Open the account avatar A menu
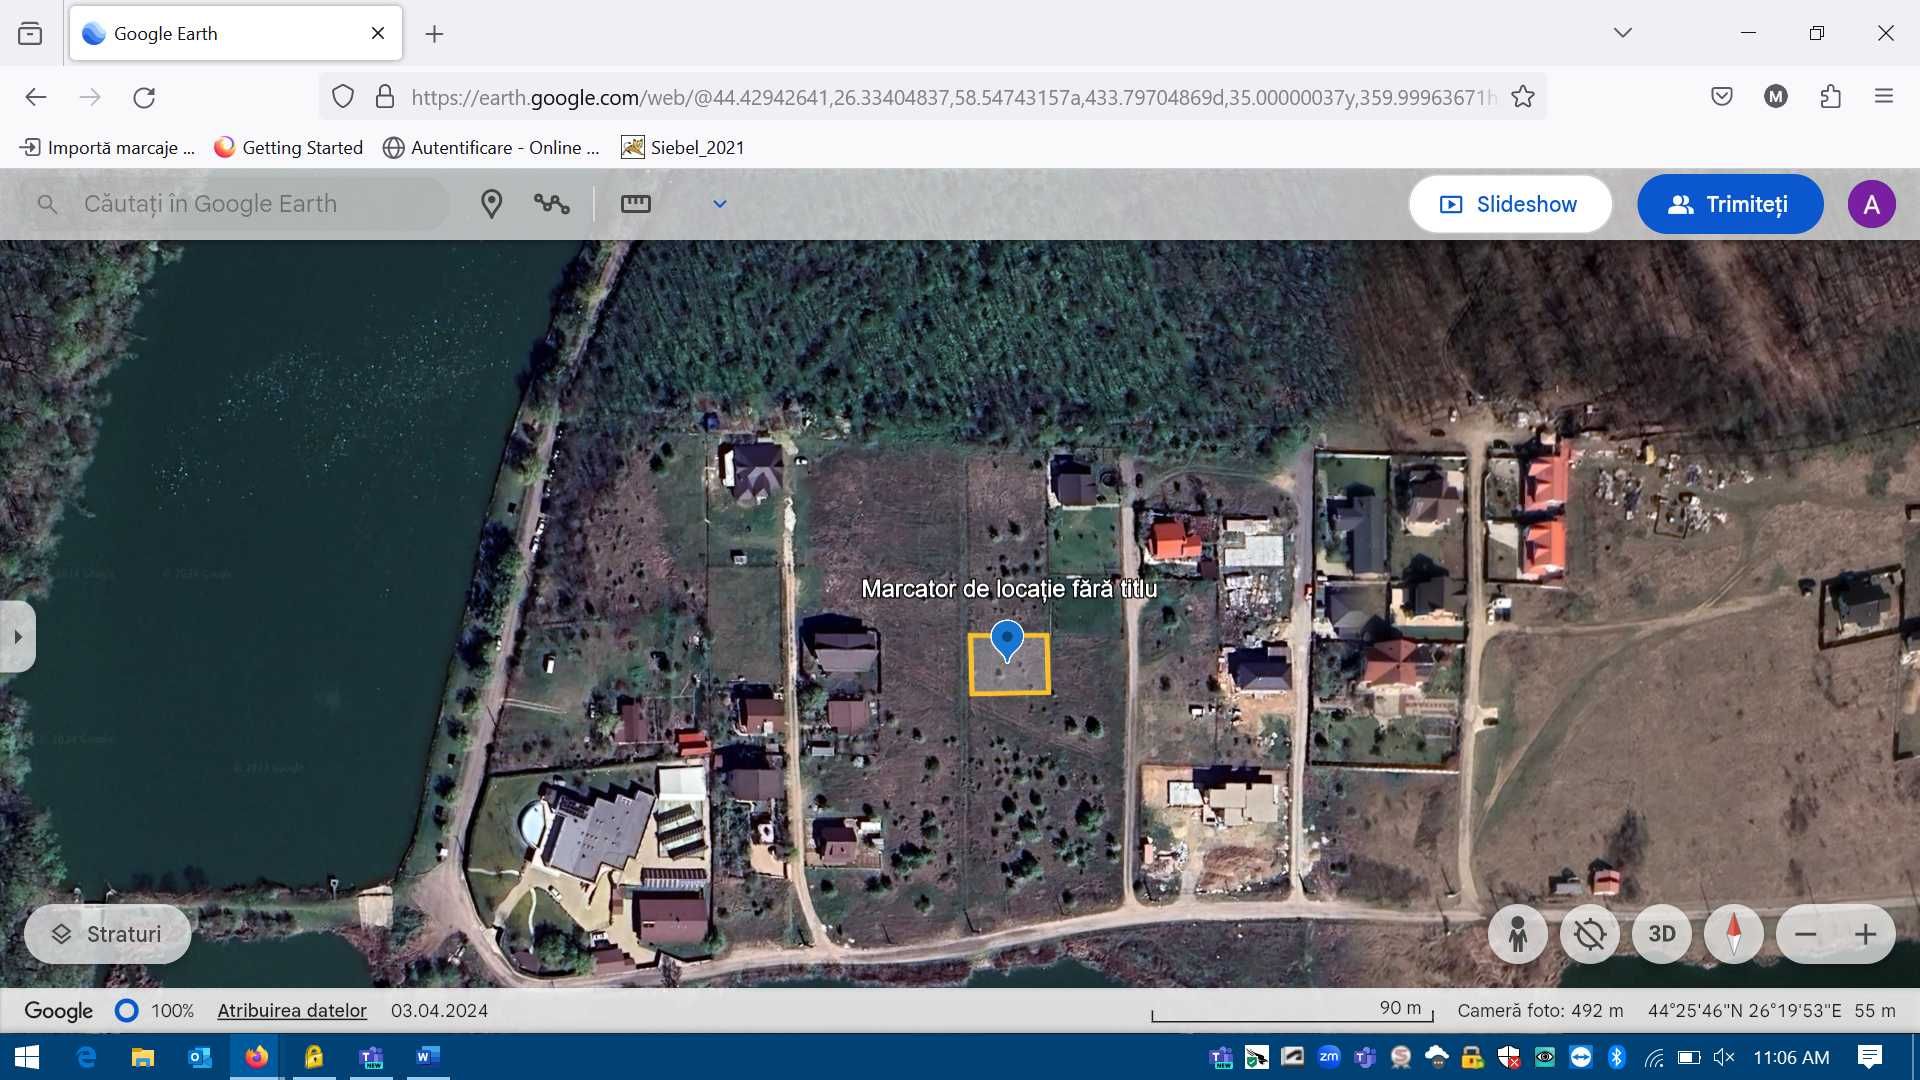 (x=1872, y=204)
